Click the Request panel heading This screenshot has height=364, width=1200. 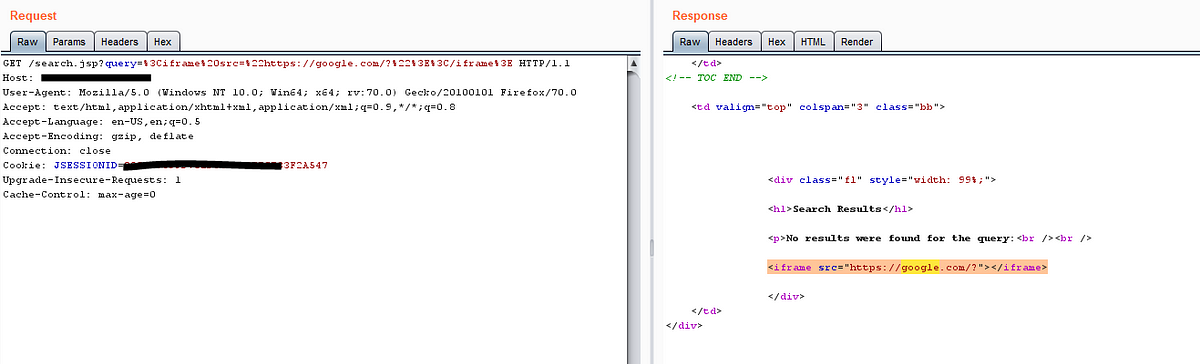(33, 16)
